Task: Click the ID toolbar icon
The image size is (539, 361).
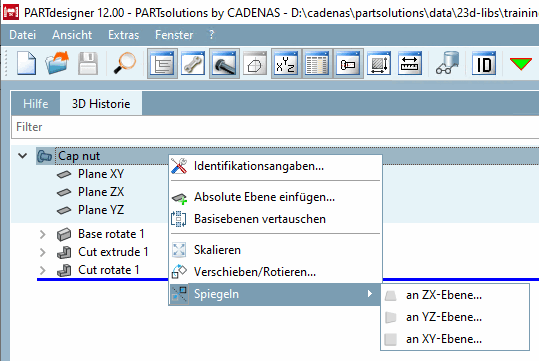Action: click(x=484, y=63)
